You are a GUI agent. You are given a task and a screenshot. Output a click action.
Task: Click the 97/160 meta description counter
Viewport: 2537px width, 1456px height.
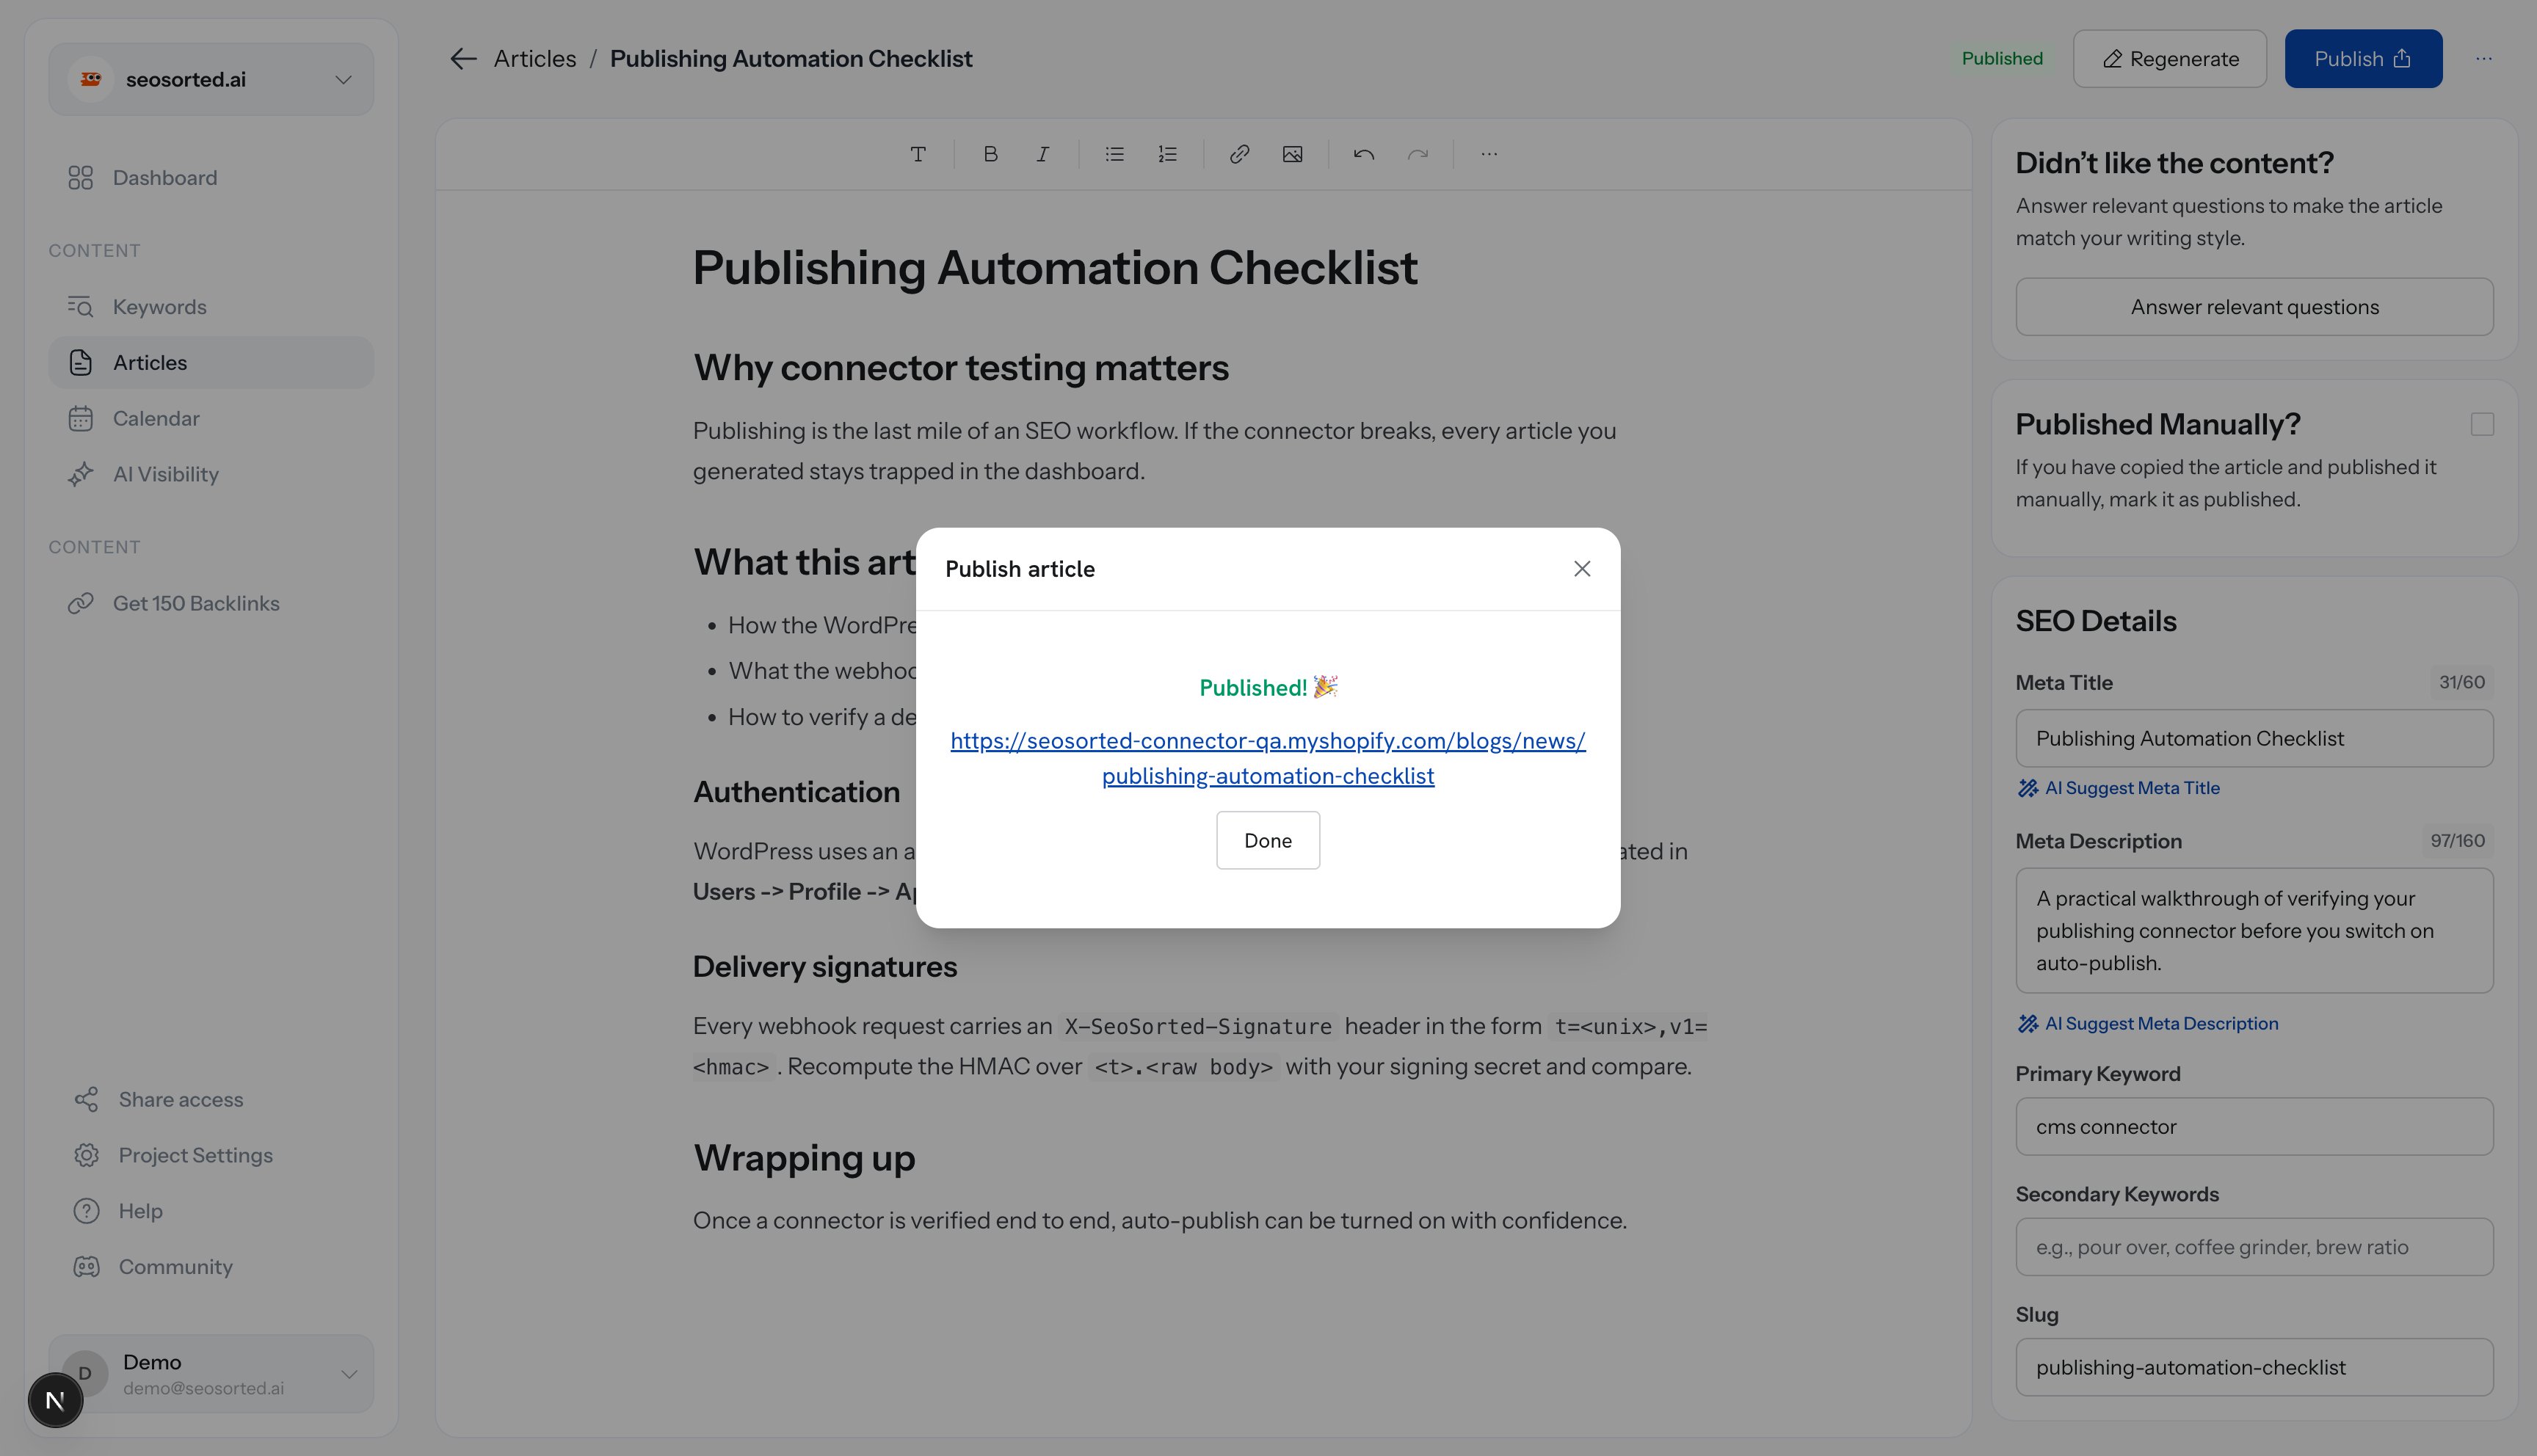(x=2456, y=840)
